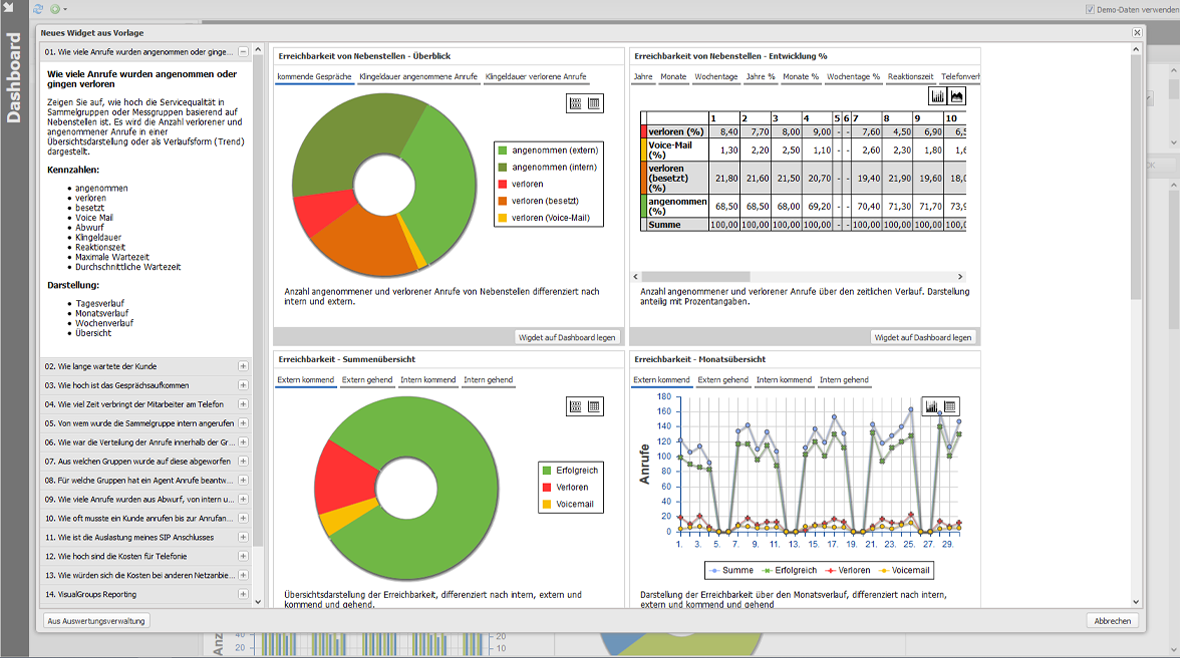This screenshot has height=658, width=1180.
Task: Select the table icon in Monatsübersicht widget
Action: [950, 407]
